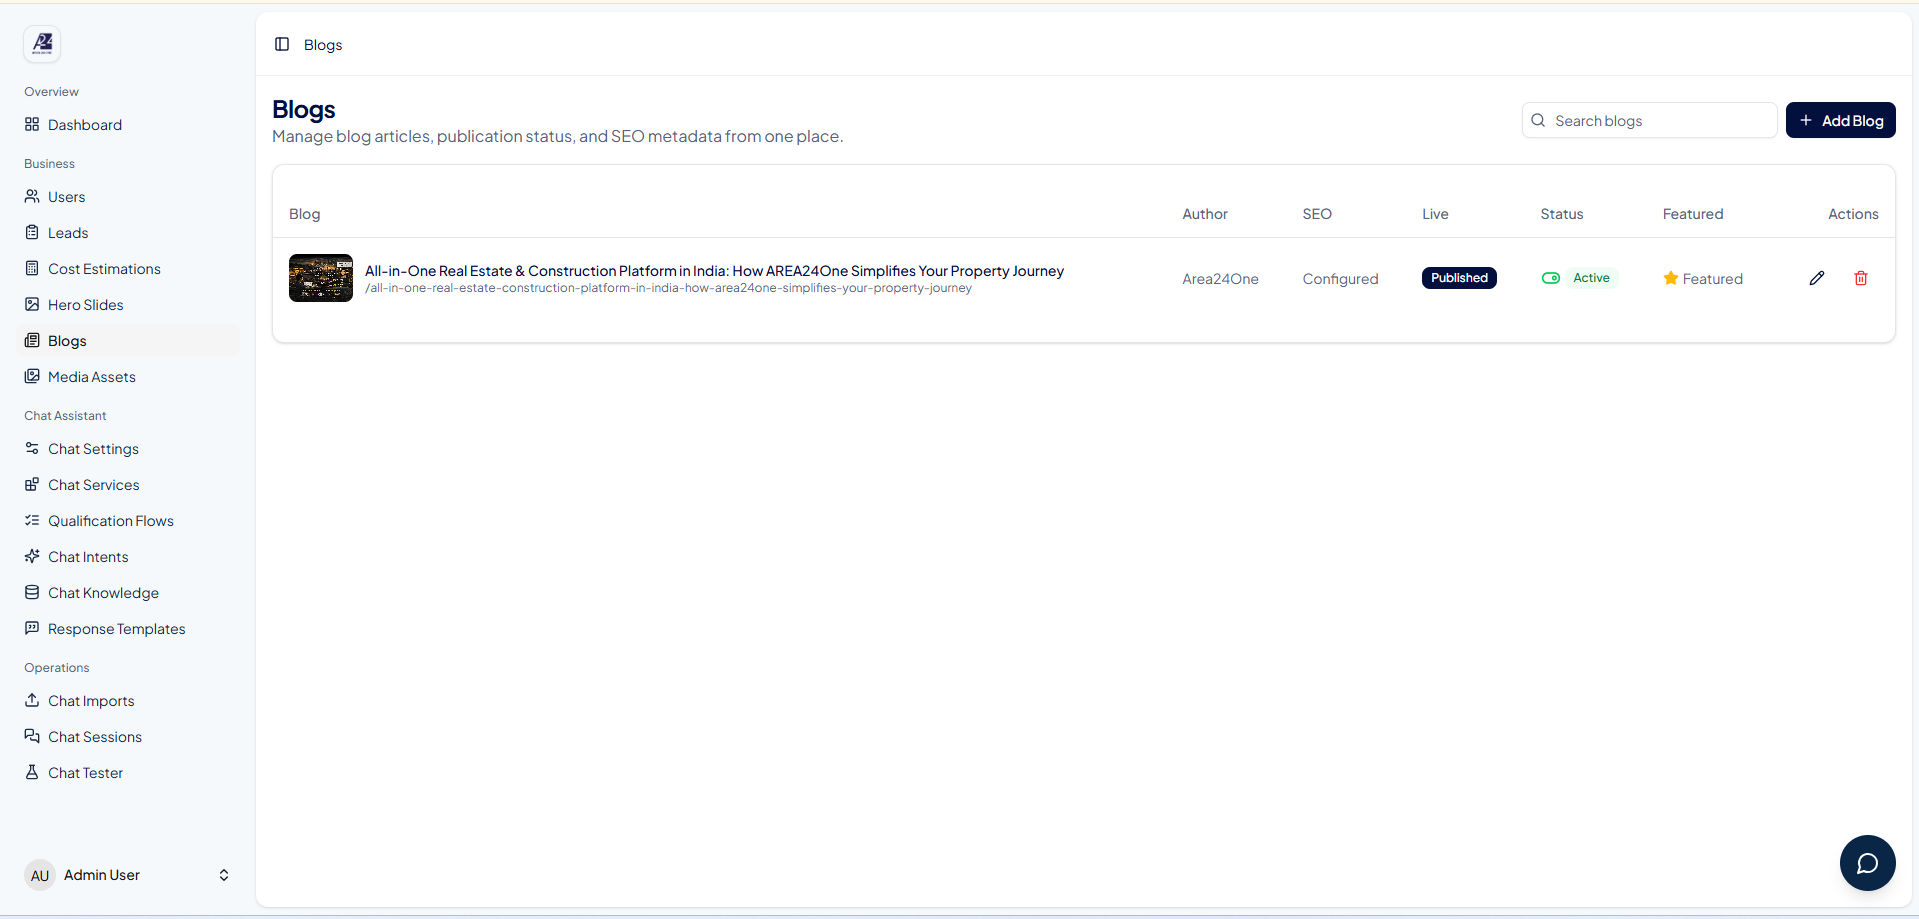Screen dimensions: 1919x919
Task: Click the yellow Featured star icon
Action: (x=1670, y=278)
